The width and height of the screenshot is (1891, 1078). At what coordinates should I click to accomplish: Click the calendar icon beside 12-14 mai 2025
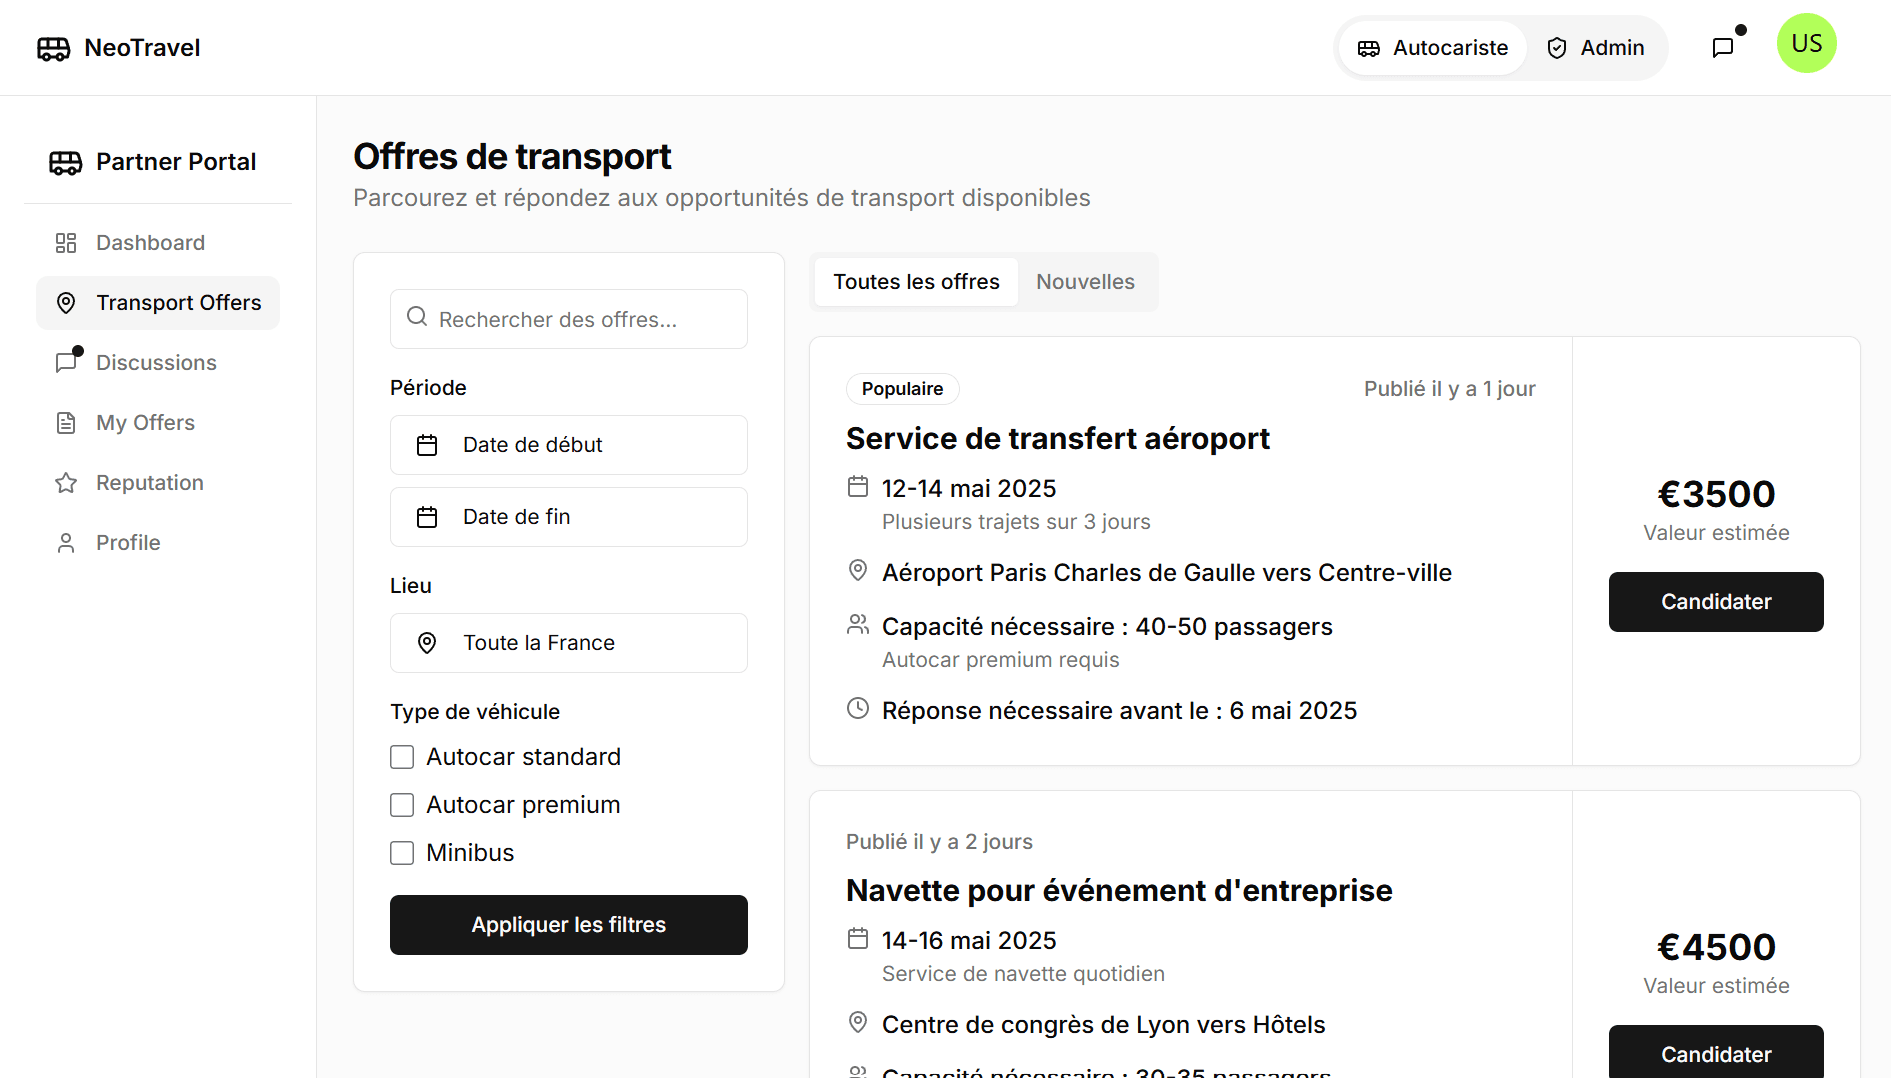(858, 487)
